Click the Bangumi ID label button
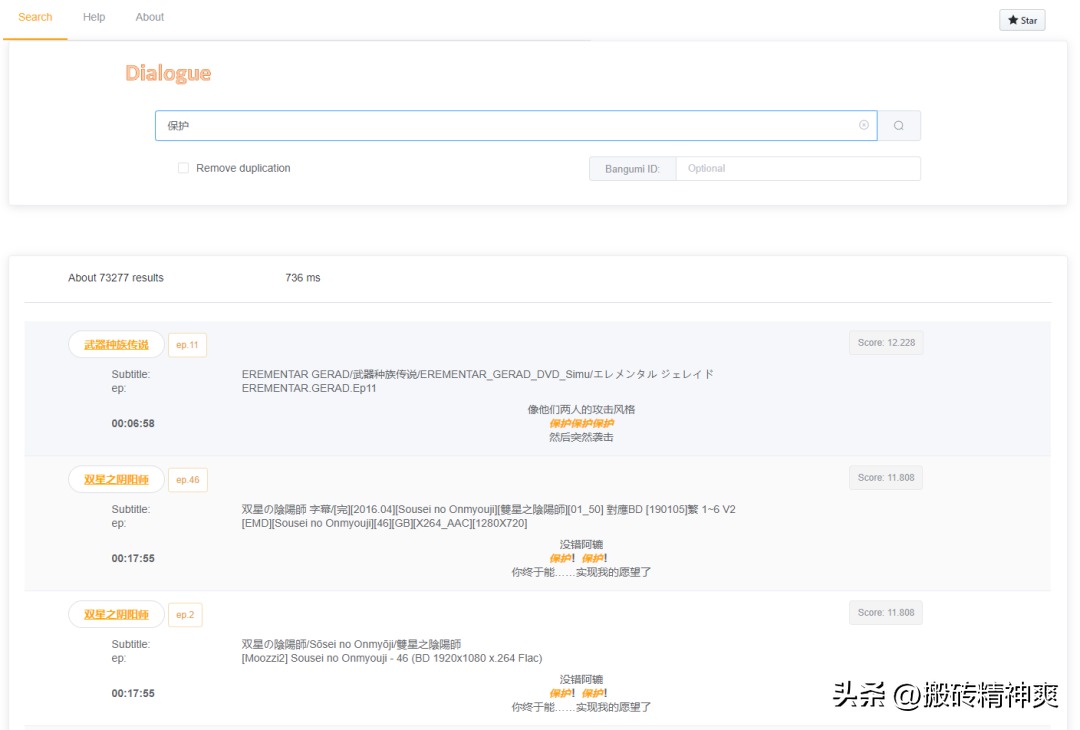 [632, 168]
